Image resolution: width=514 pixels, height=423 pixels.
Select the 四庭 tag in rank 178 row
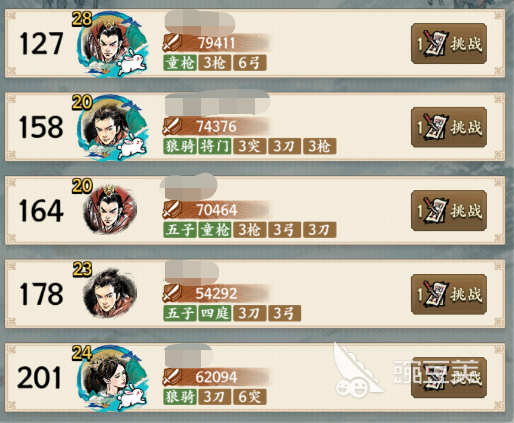tap(215, 314)
